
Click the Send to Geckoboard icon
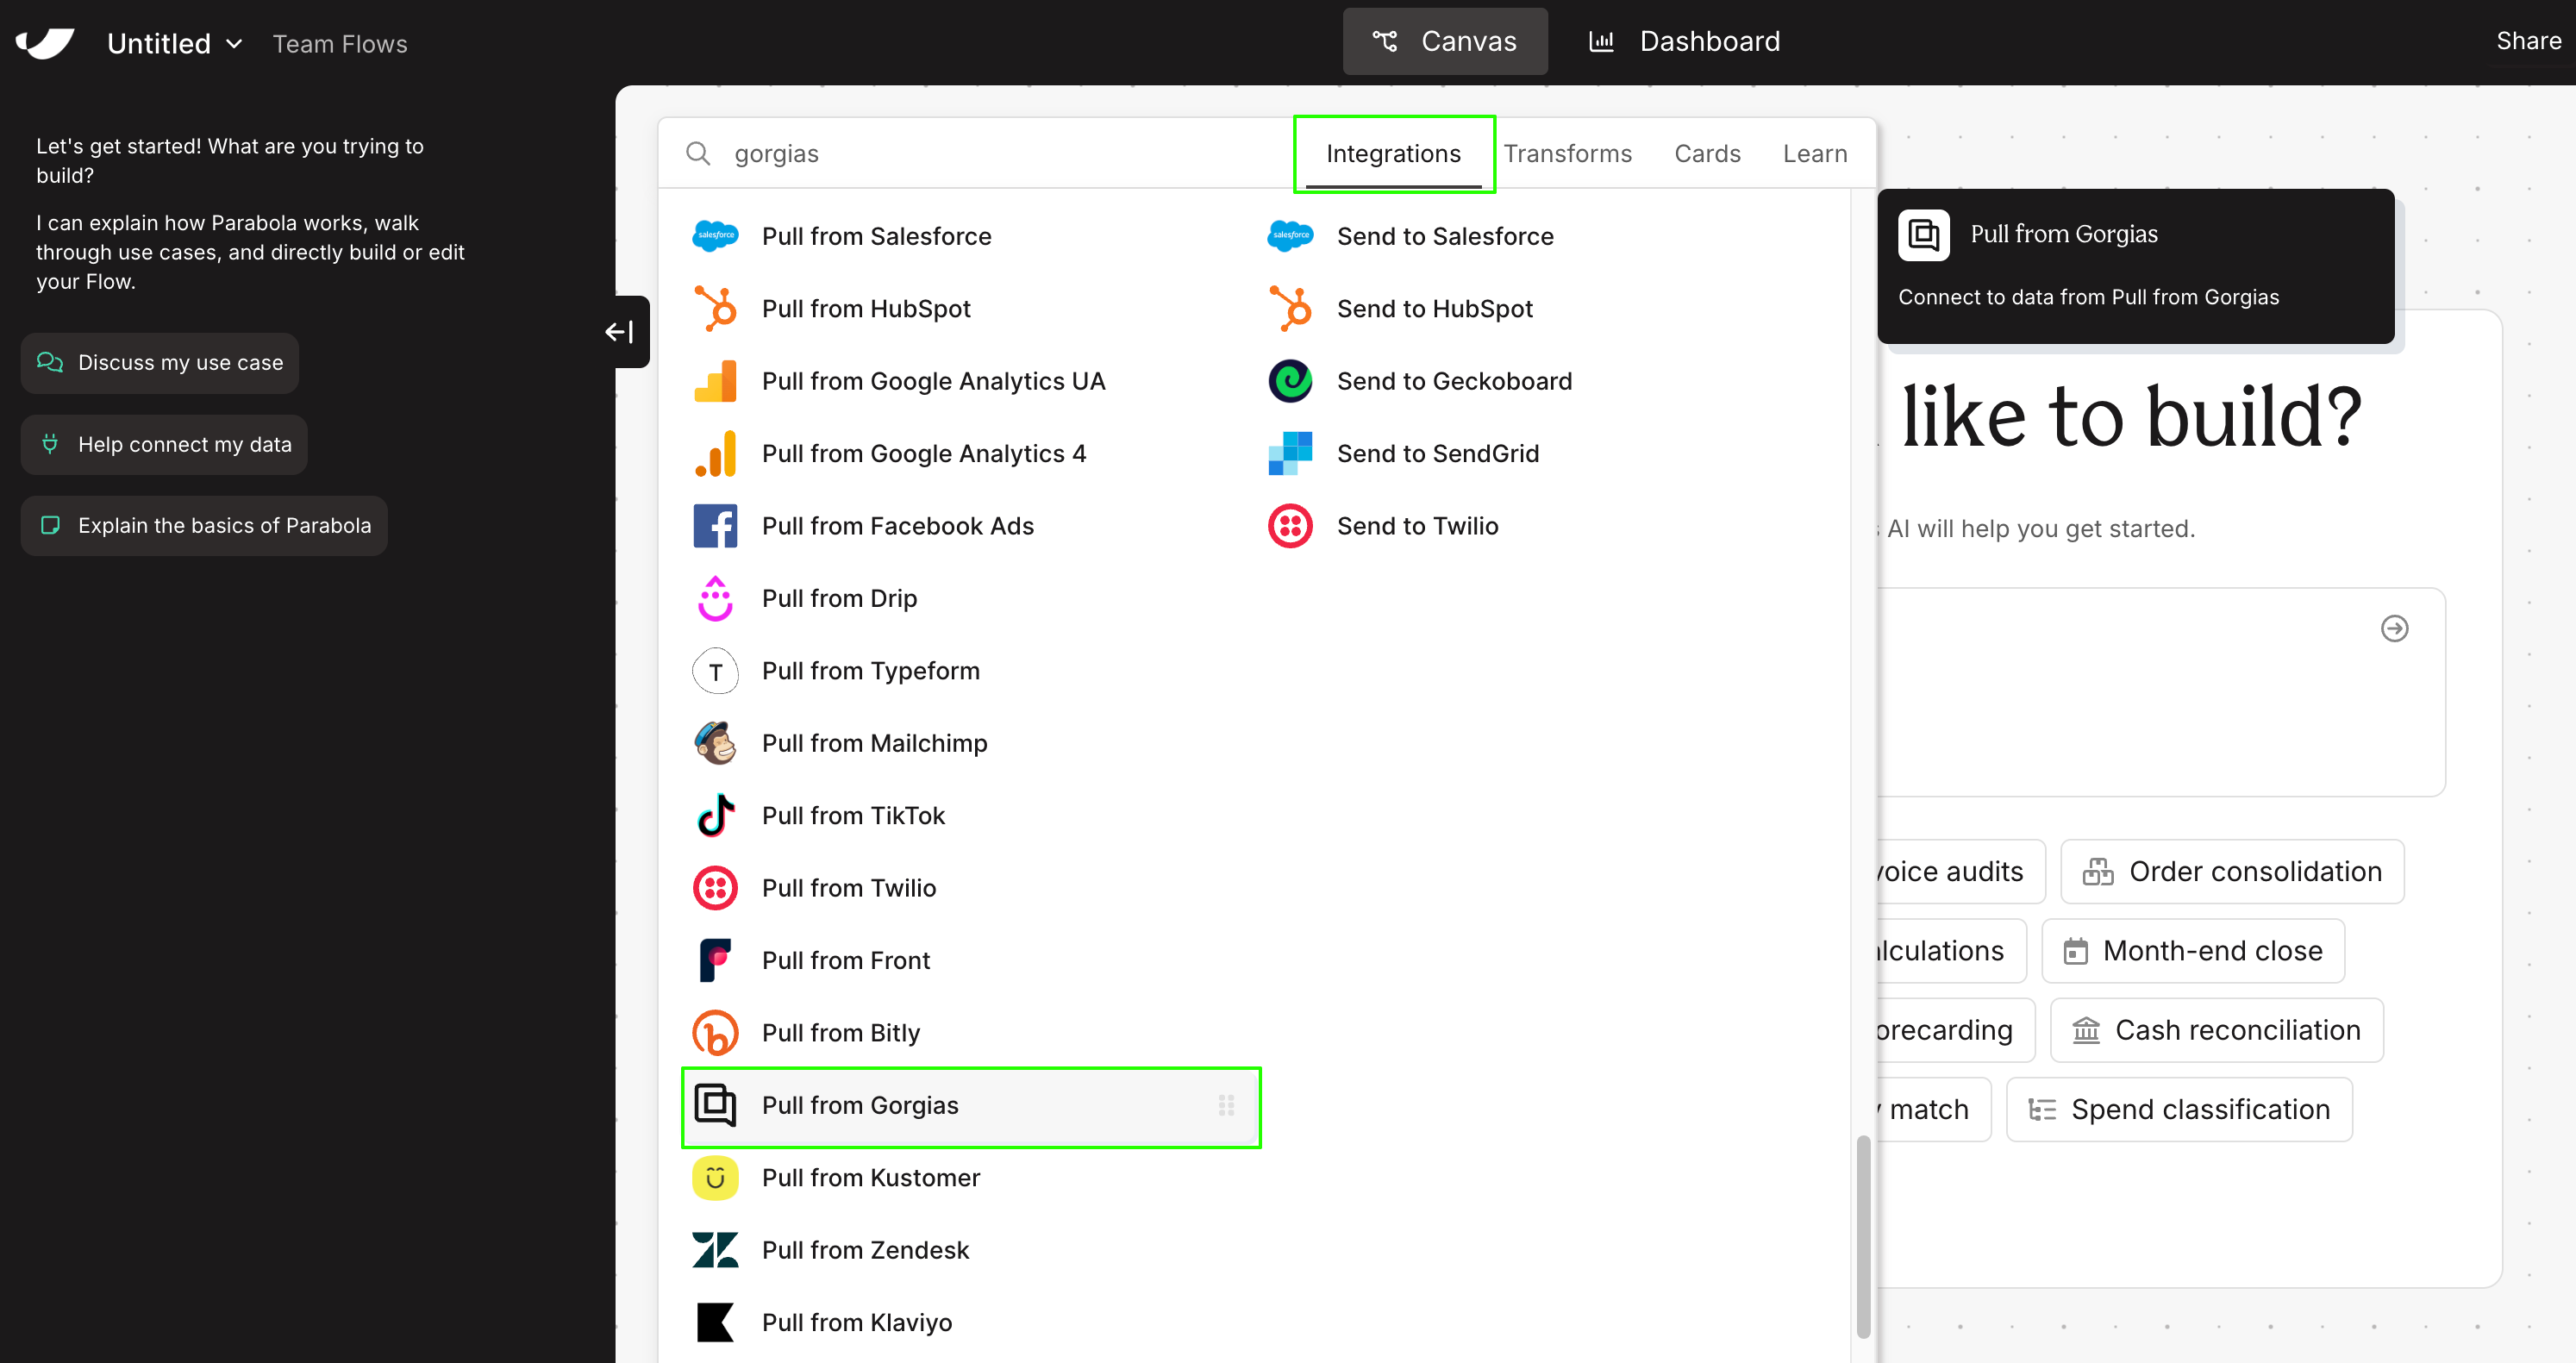point(1290,381)
